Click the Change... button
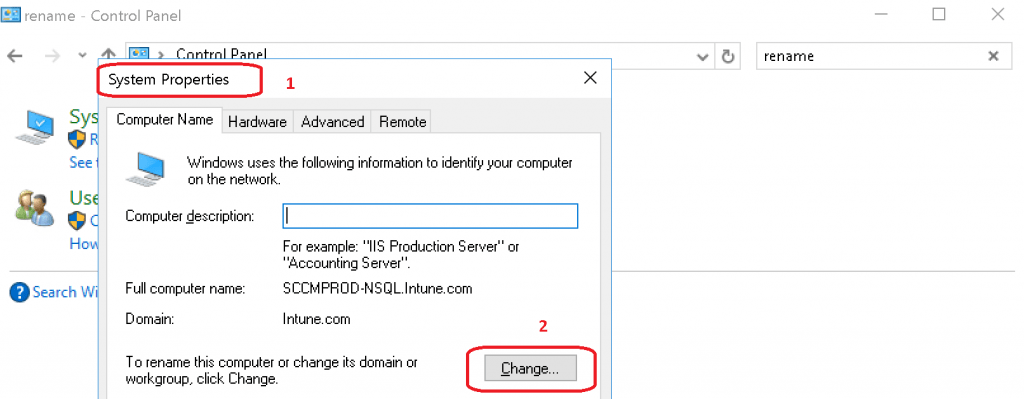Image resolution: width=1024 pixels, height=399 pixels. click(x=530, y=368)
